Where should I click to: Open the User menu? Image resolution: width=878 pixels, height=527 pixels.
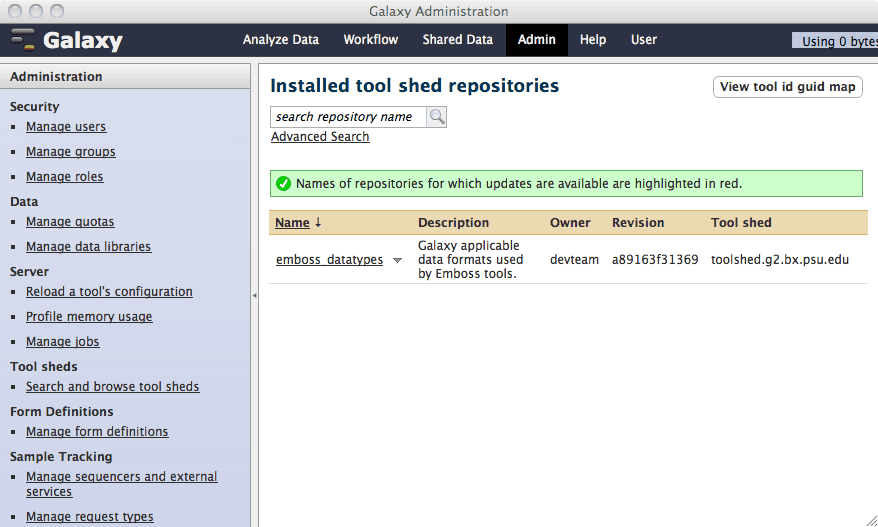(644, 40)
